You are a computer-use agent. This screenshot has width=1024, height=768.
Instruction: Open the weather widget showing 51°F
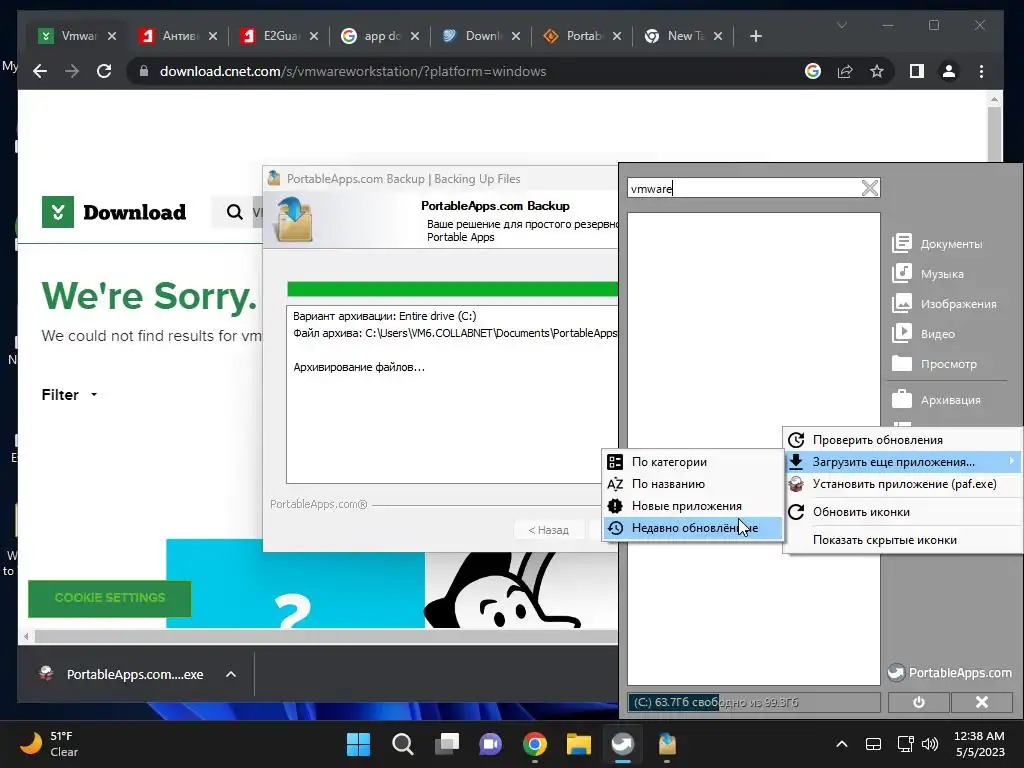point(49,744)
